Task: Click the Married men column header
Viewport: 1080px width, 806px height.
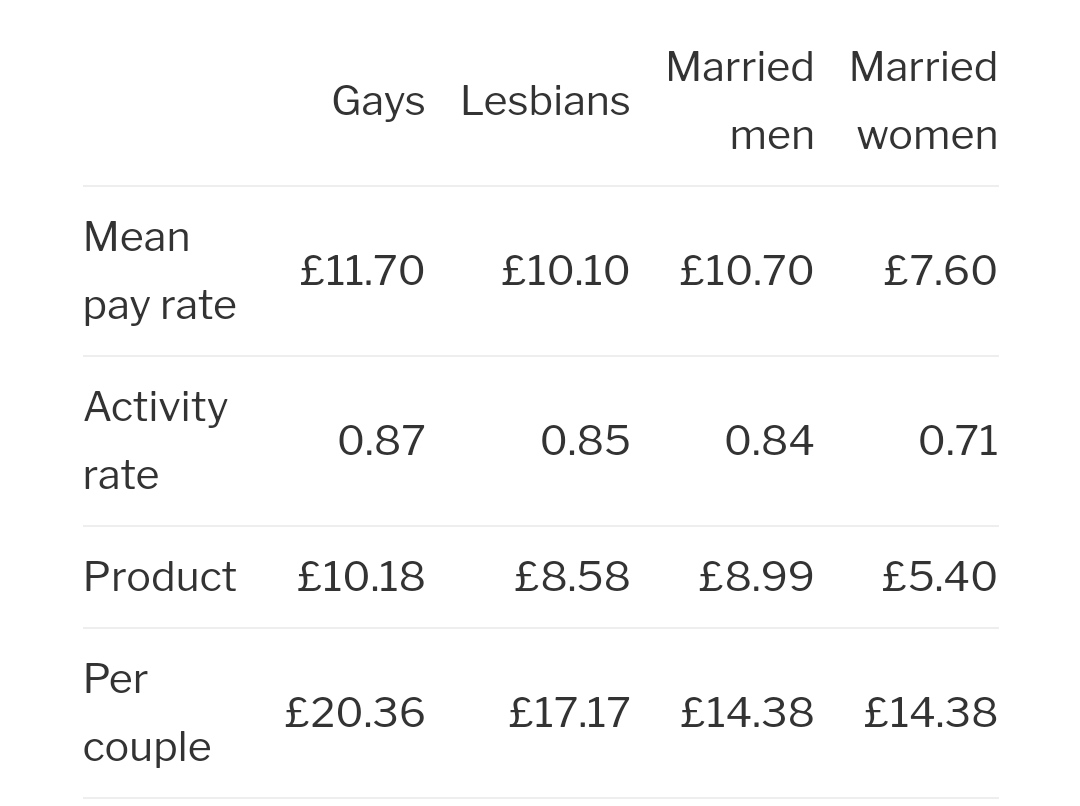Action: pos(740,101)
